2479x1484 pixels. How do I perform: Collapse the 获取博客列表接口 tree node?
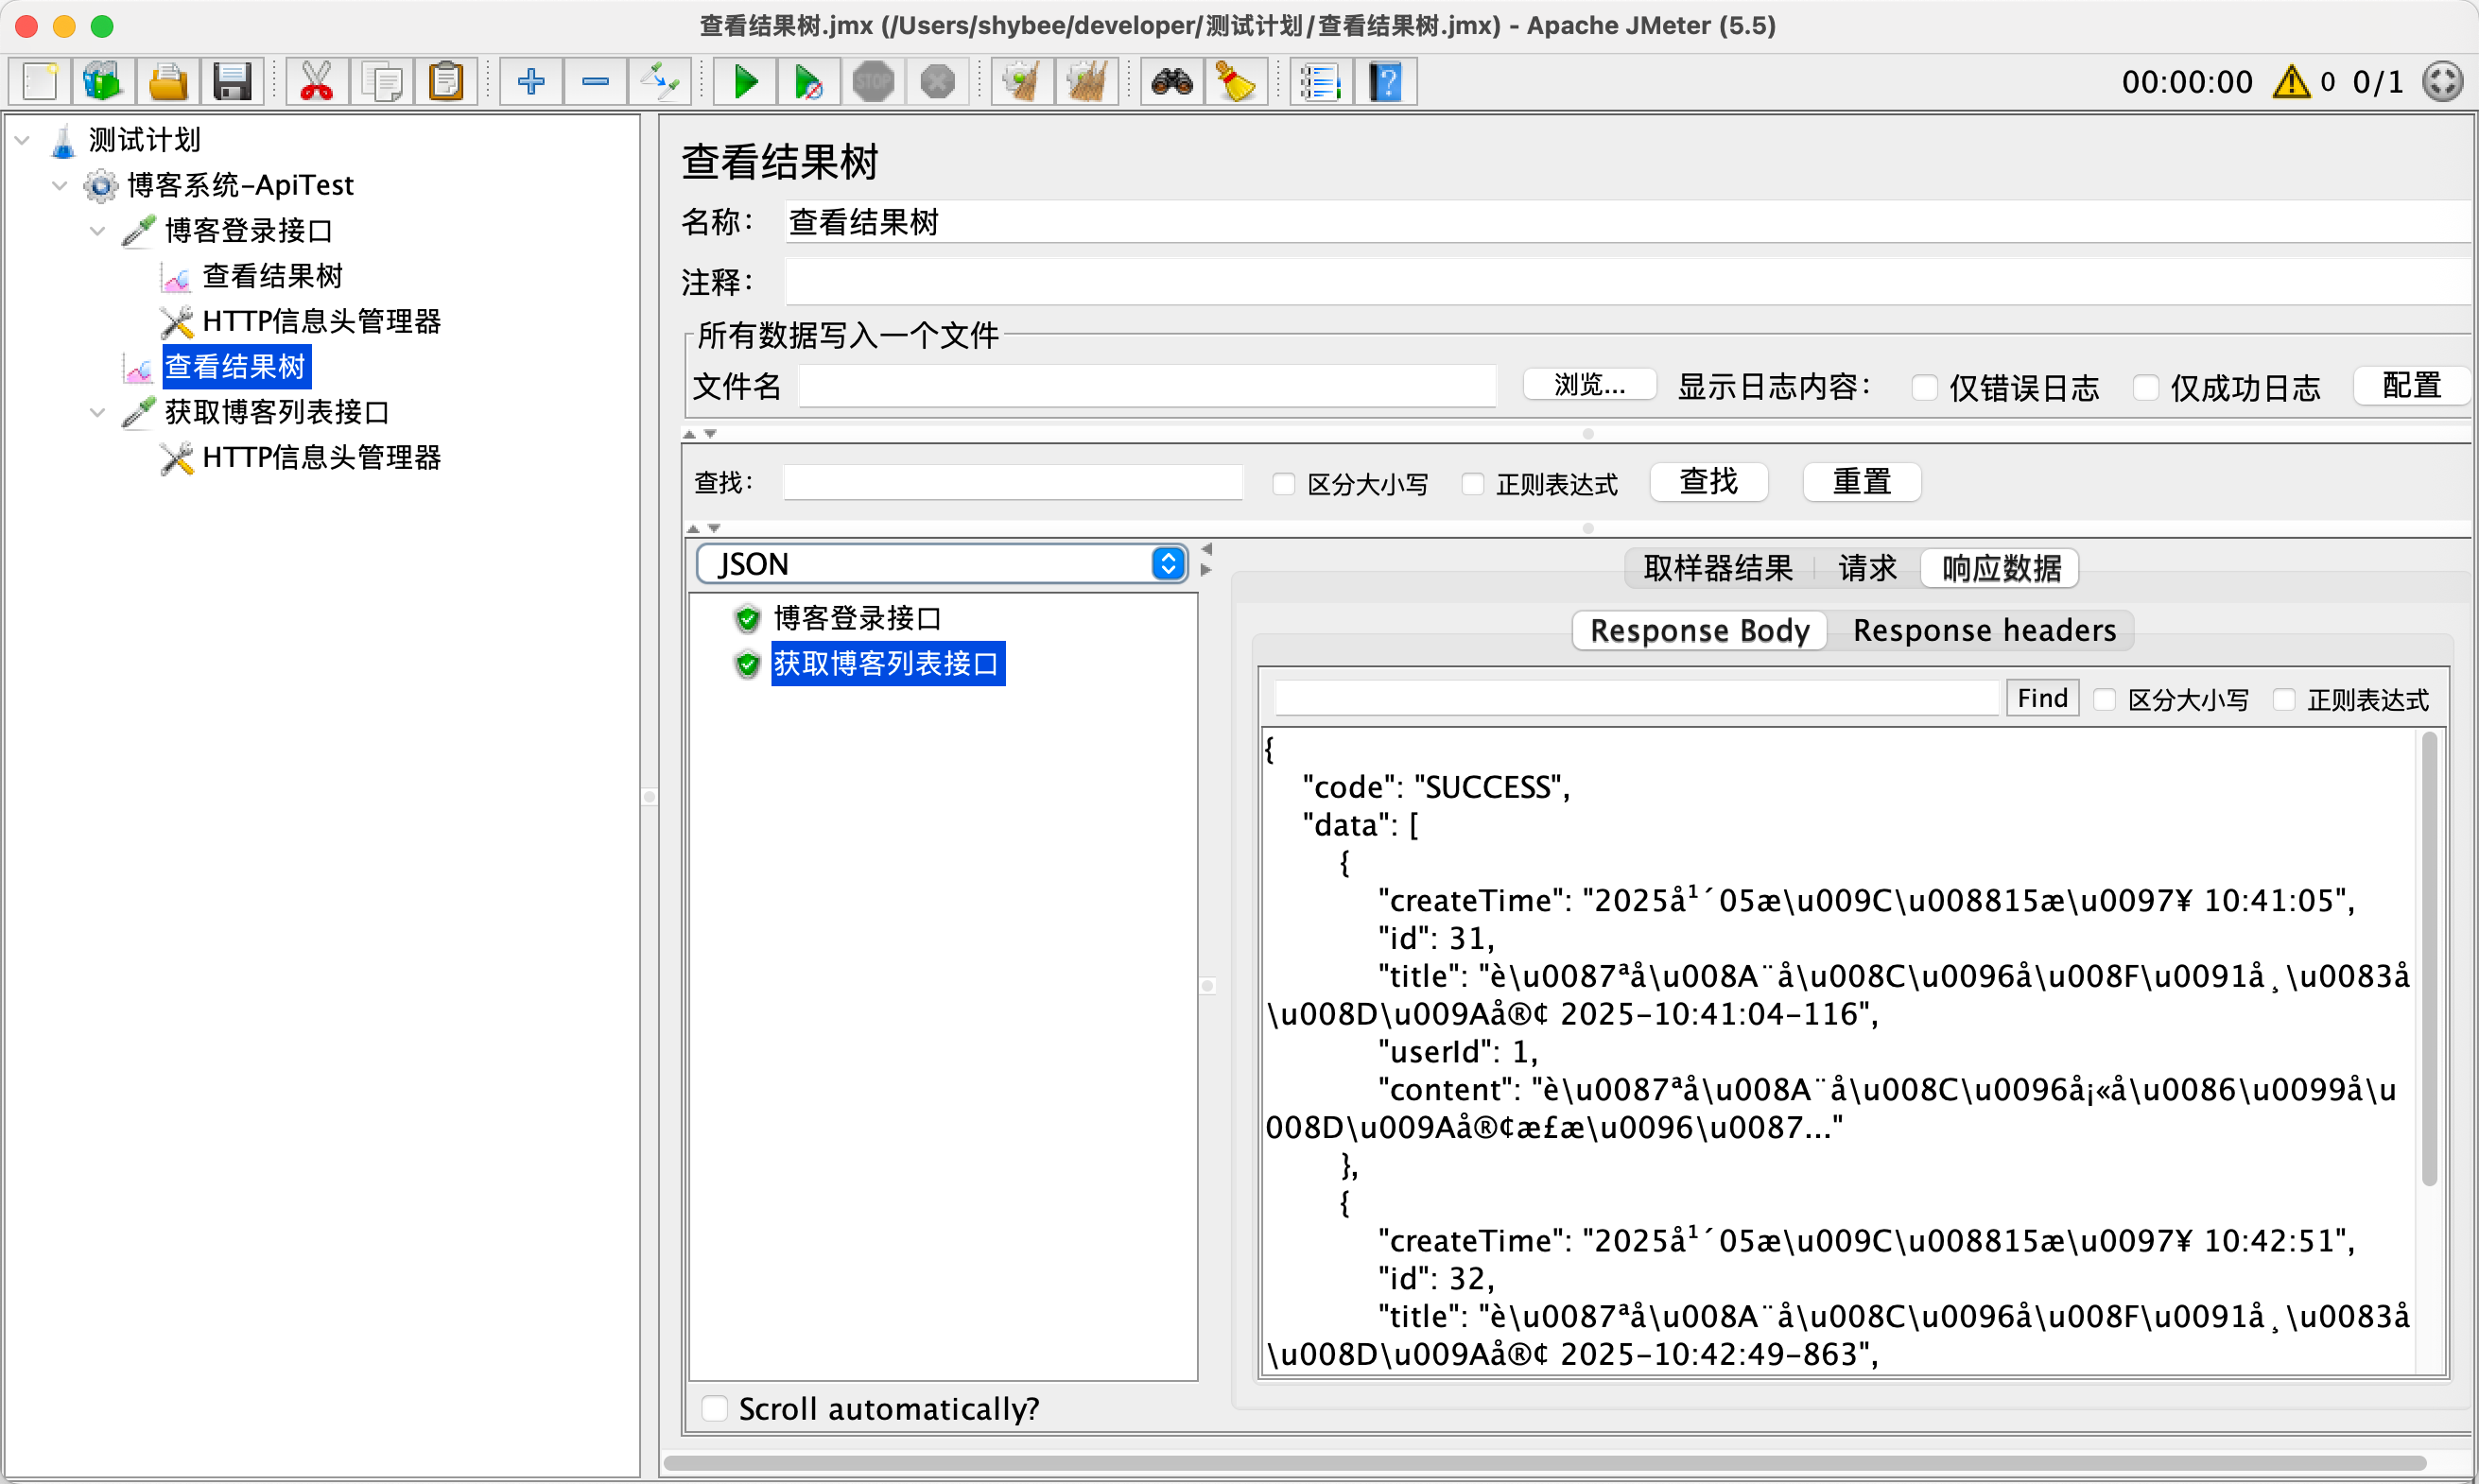tap(97, 412)
